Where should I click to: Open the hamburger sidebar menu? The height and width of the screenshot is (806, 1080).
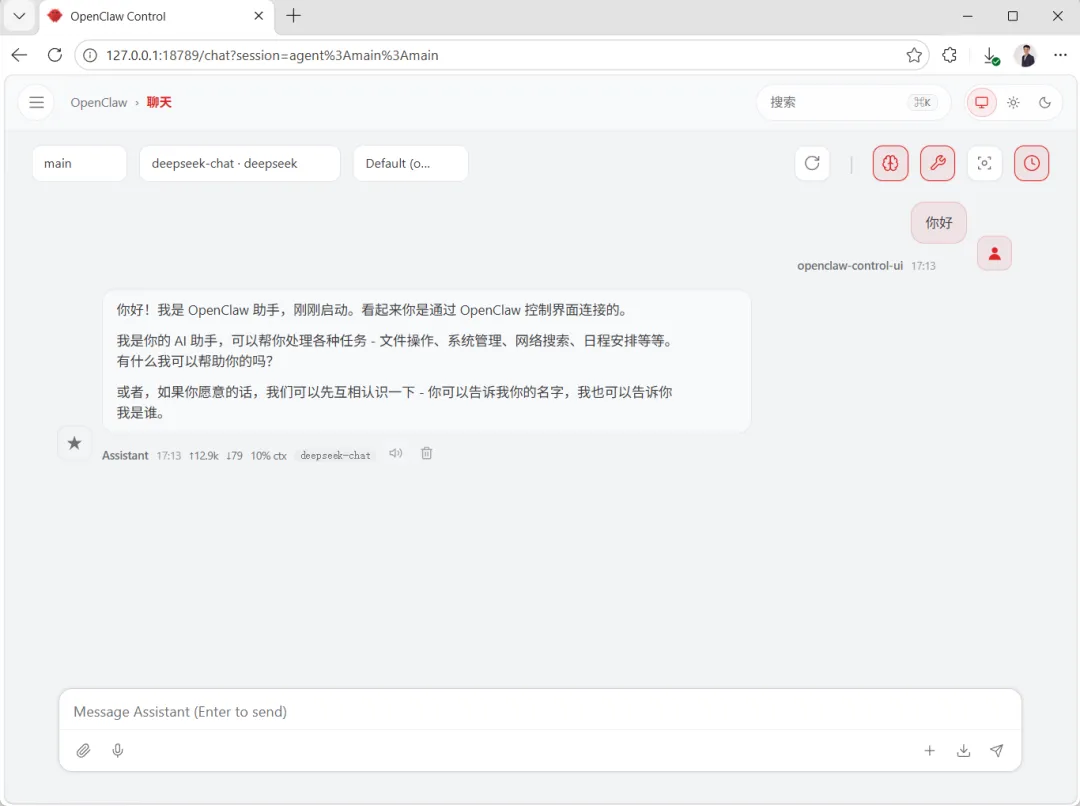coord(37,103)
